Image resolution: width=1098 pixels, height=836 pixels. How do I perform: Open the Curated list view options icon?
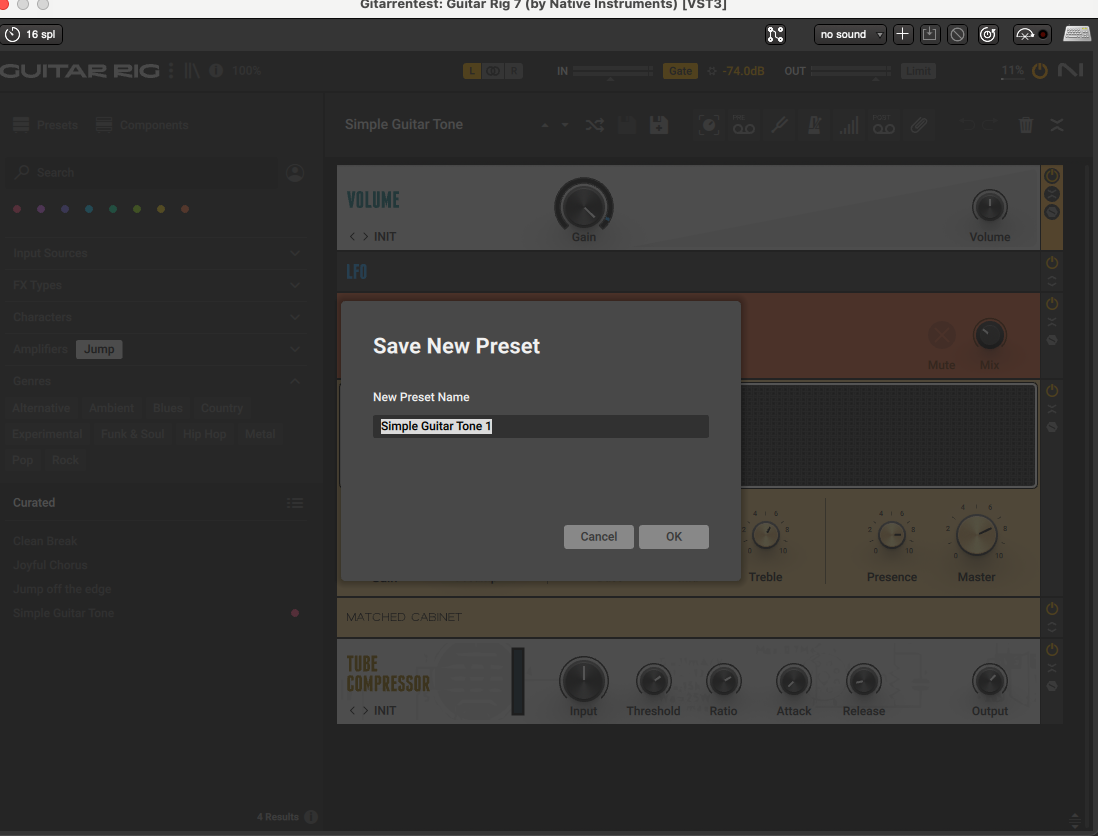[x=295, y=503]
